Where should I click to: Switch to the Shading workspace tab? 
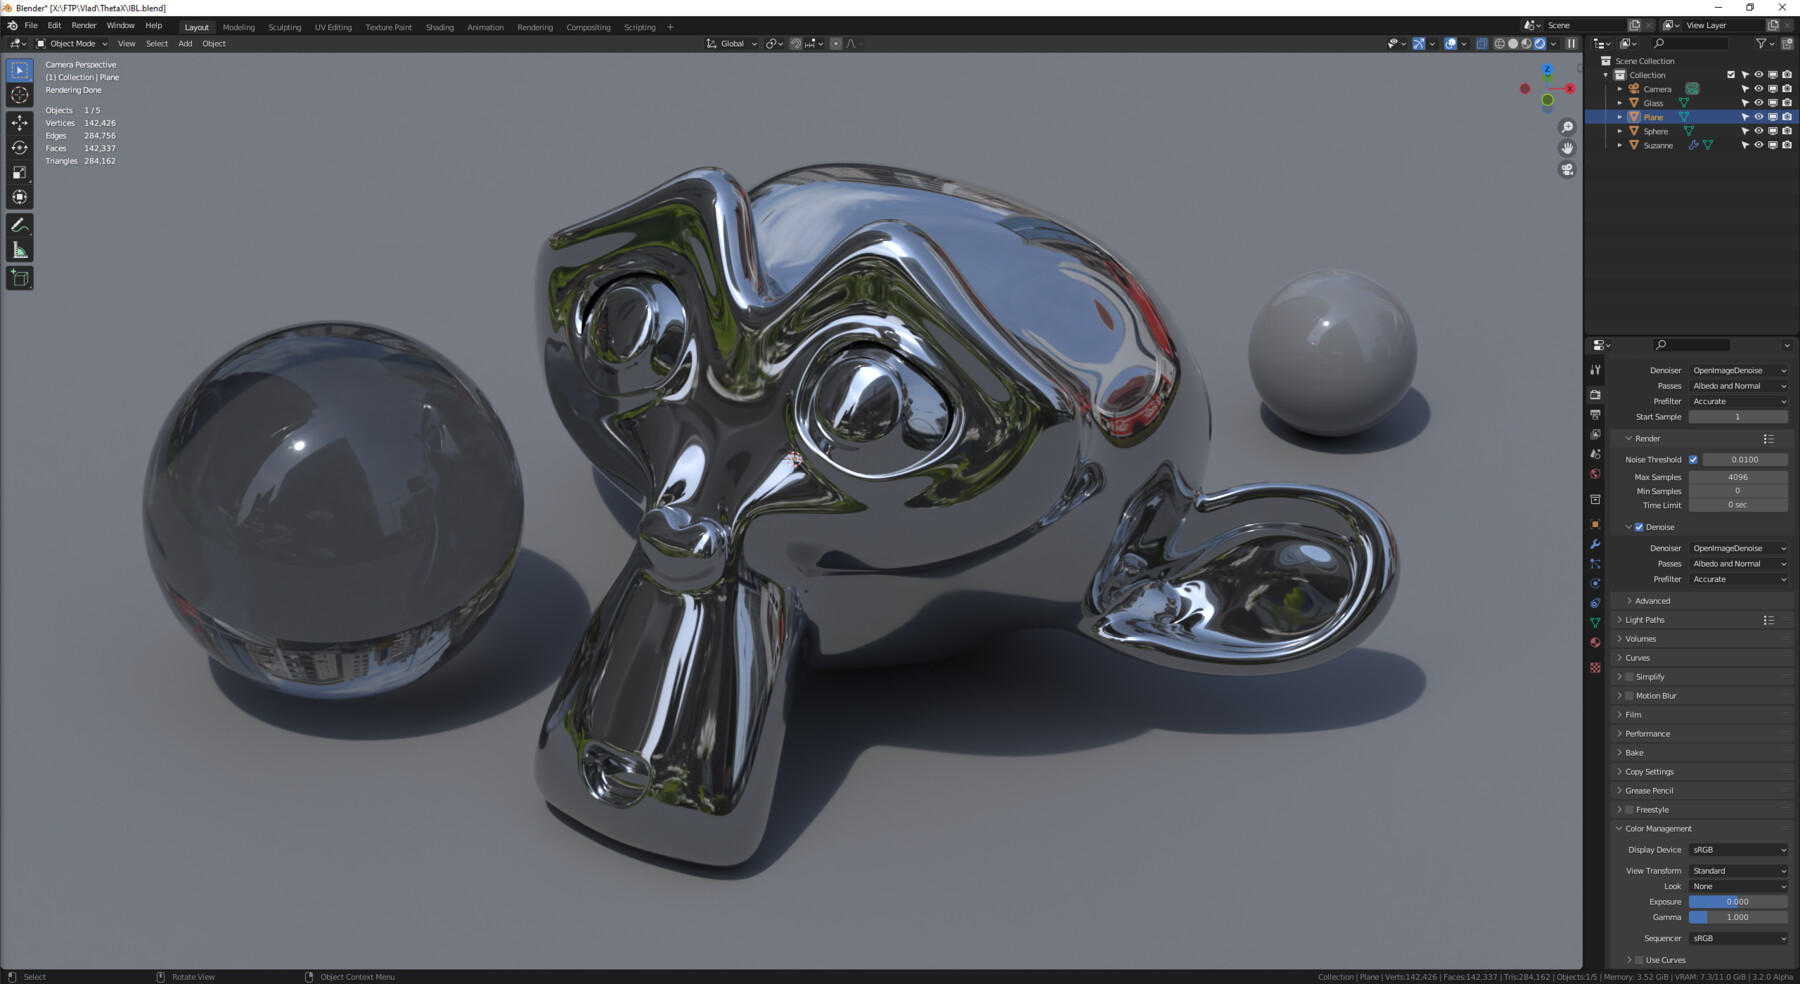(439, 27)
